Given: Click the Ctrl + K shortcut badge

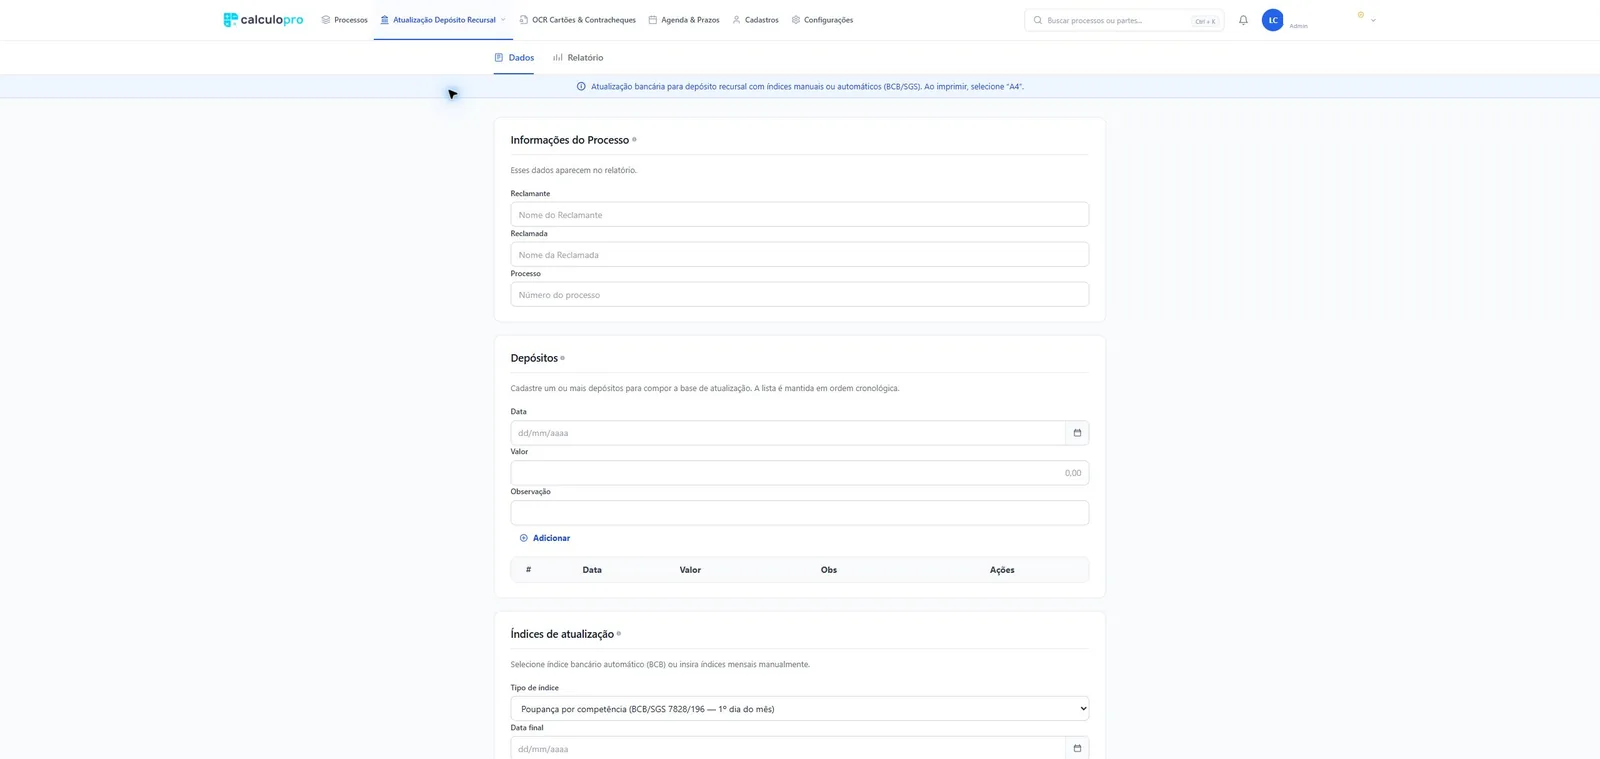Looking at the screenshot, I should (x=1205, y=21).
